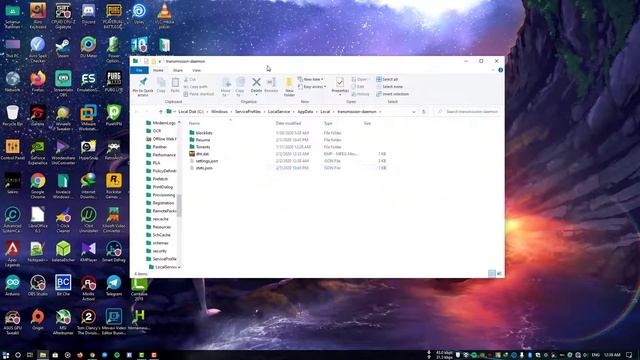Screen dimensions: 640x360
Task: Select the GeForce Experience desktop icon
Action: (38, 152)
